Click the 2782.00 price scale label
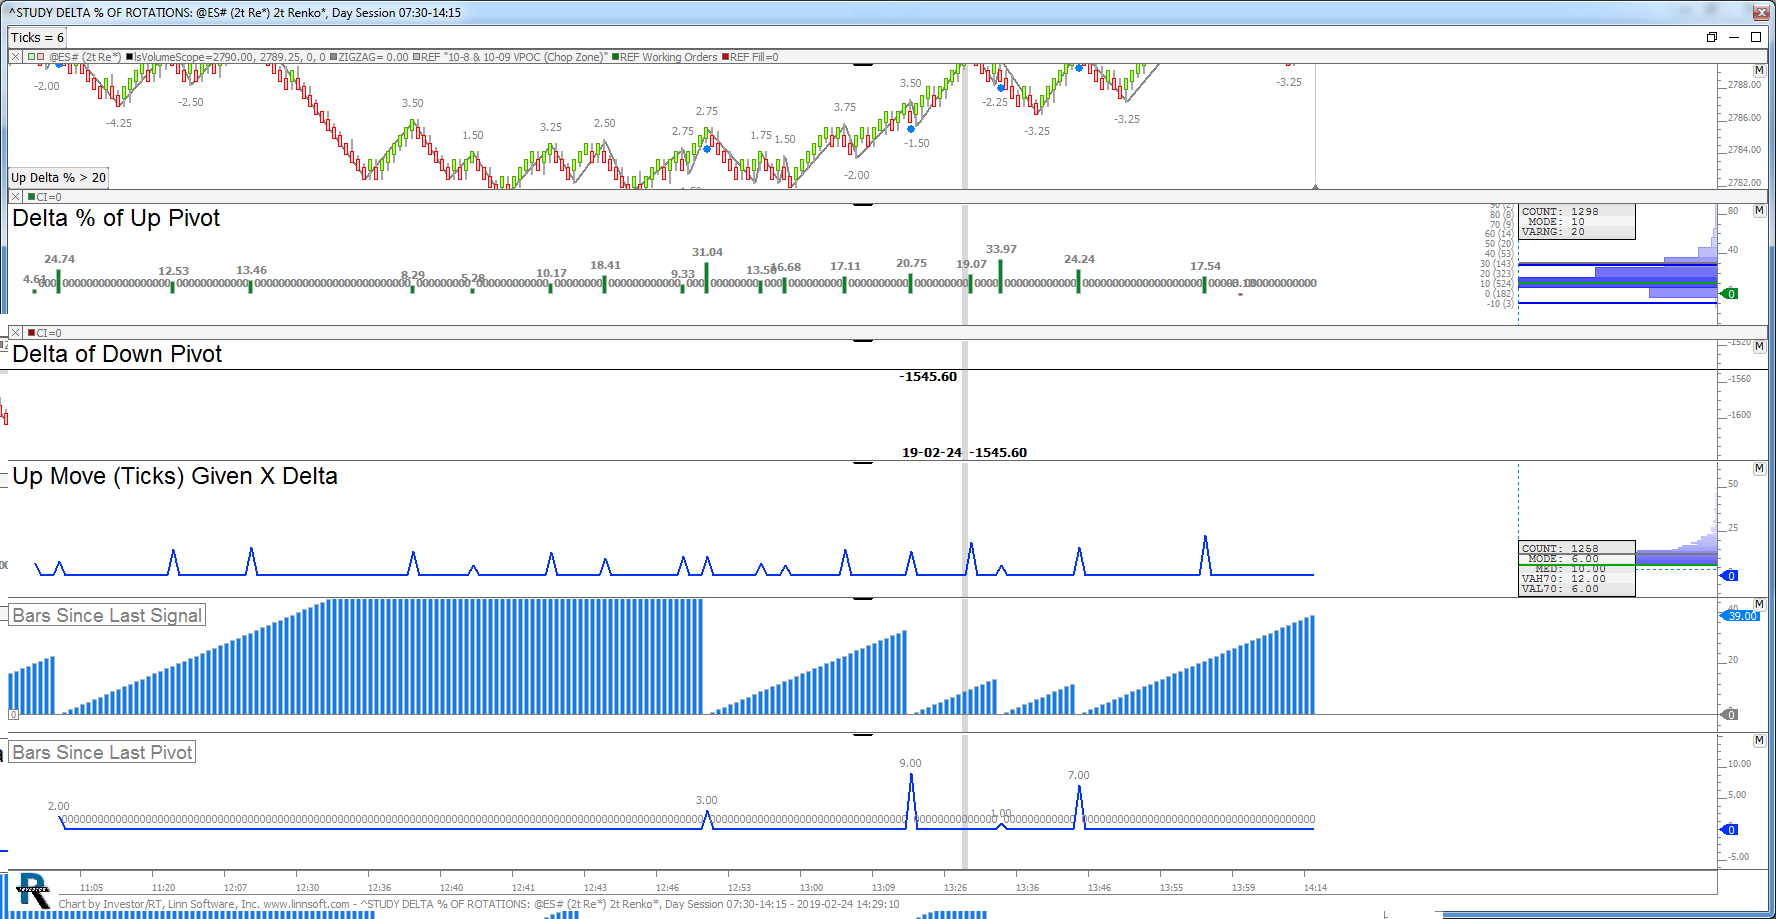This screenshot has height=919, width=1776. pyautogui.click(x=1745, y=183)
